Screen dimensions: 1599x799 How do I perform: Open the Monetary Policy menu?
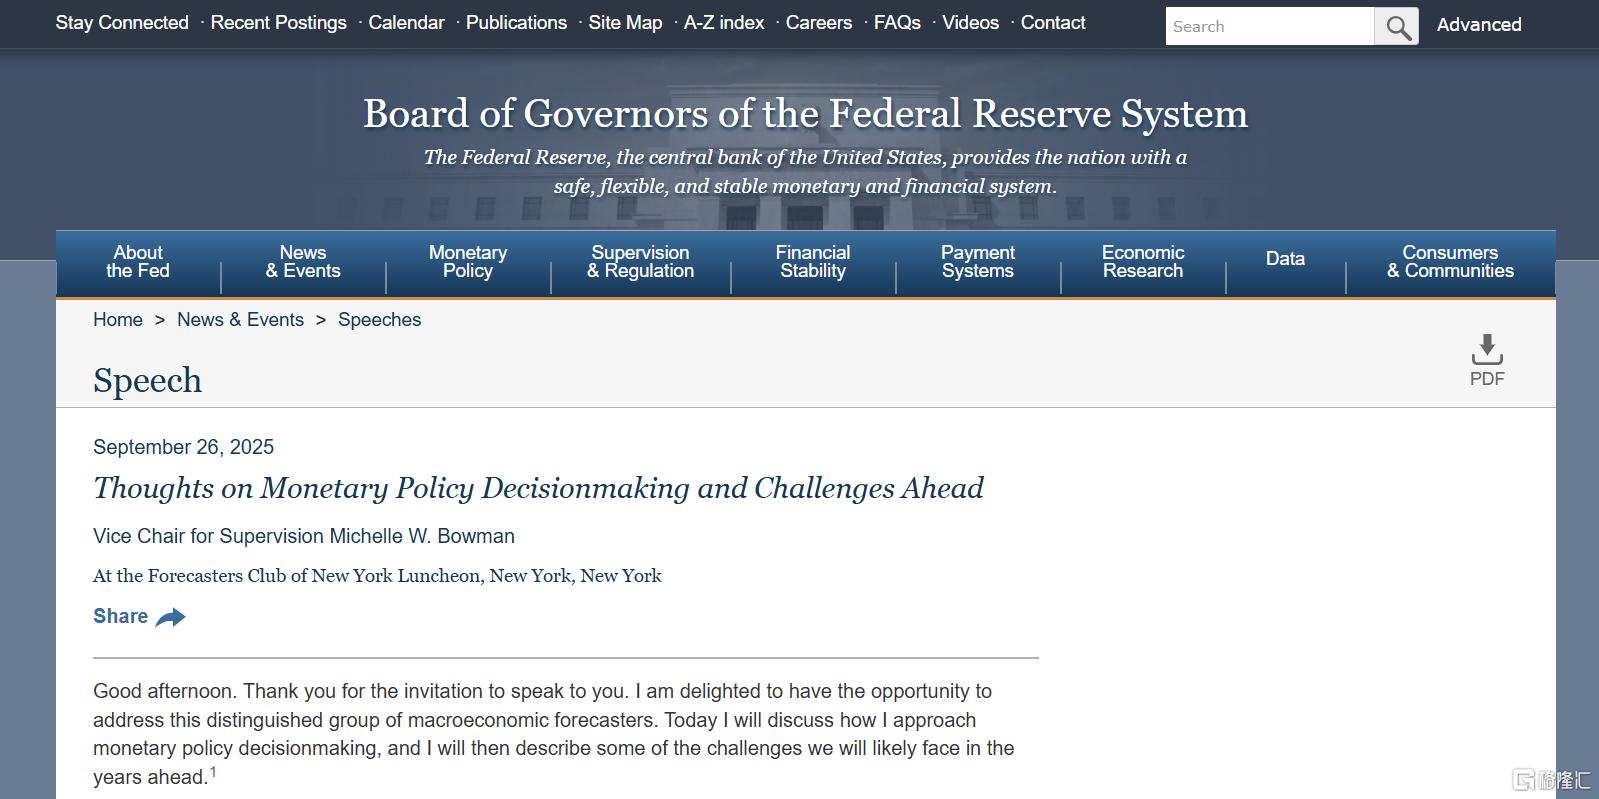coord(468,262)
